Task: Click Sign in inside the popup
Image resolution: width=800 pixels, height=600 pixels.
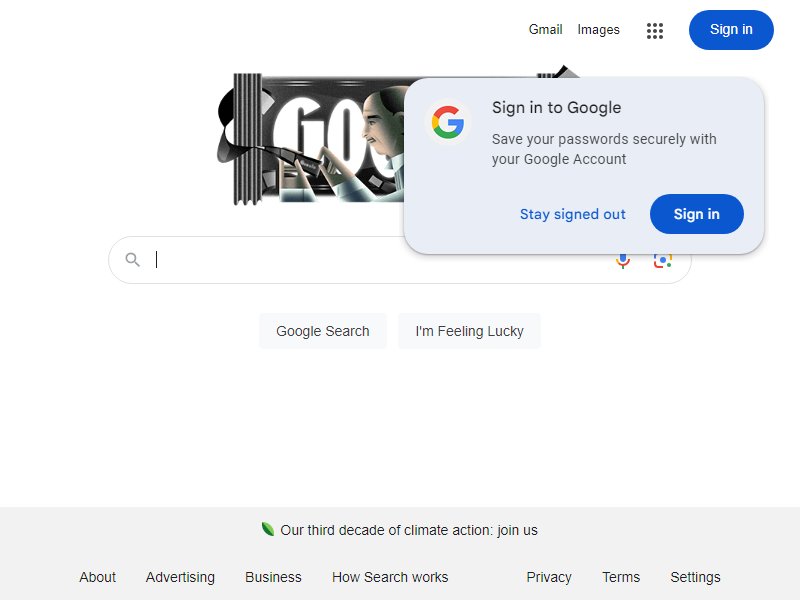Action: [x=696, y=214]
